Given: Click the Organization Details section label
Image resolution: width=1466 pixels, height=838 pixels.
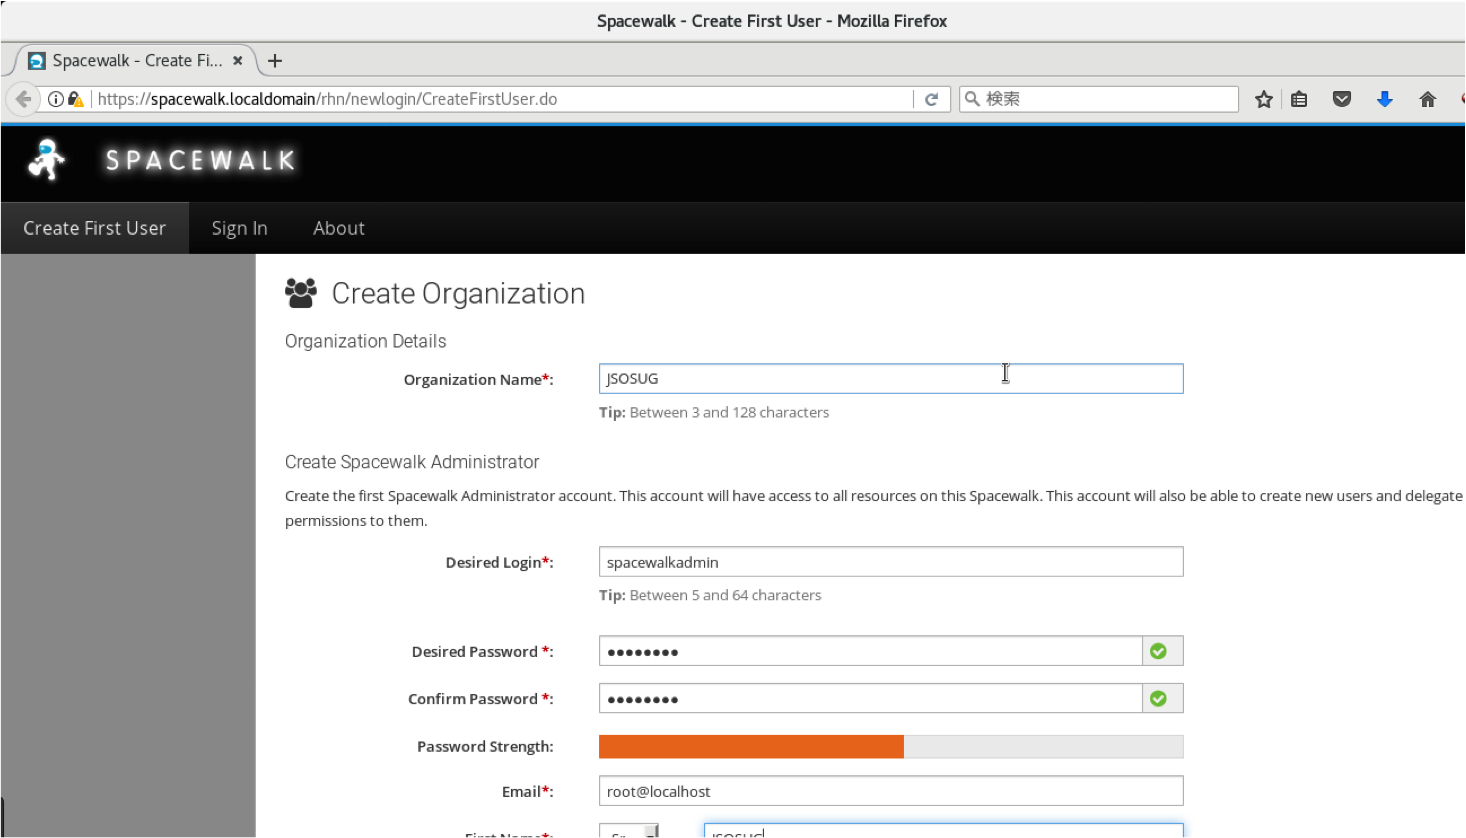Looking at the screenshot, I should pos(366,341).
